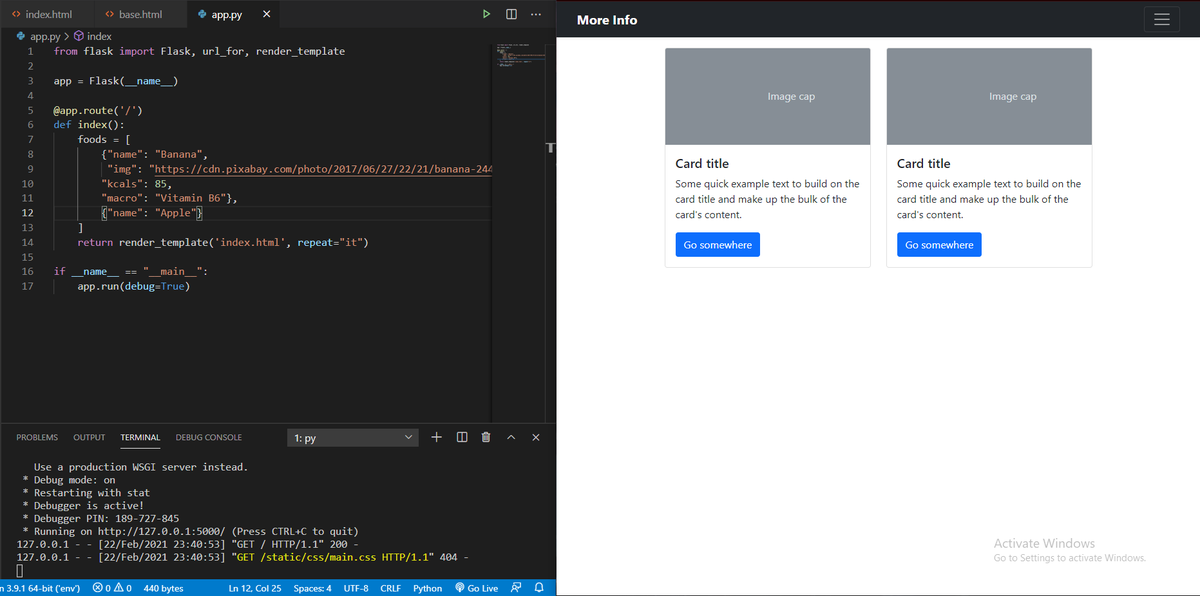Create a new terminal with plus icon

[437, 437]
